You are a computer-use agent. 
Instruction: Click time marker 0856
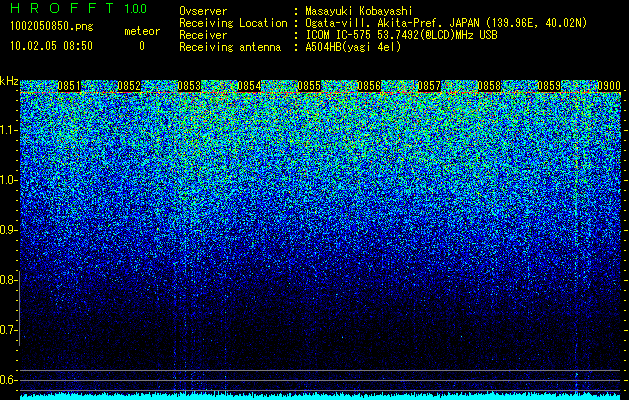[x=369, y=86]
